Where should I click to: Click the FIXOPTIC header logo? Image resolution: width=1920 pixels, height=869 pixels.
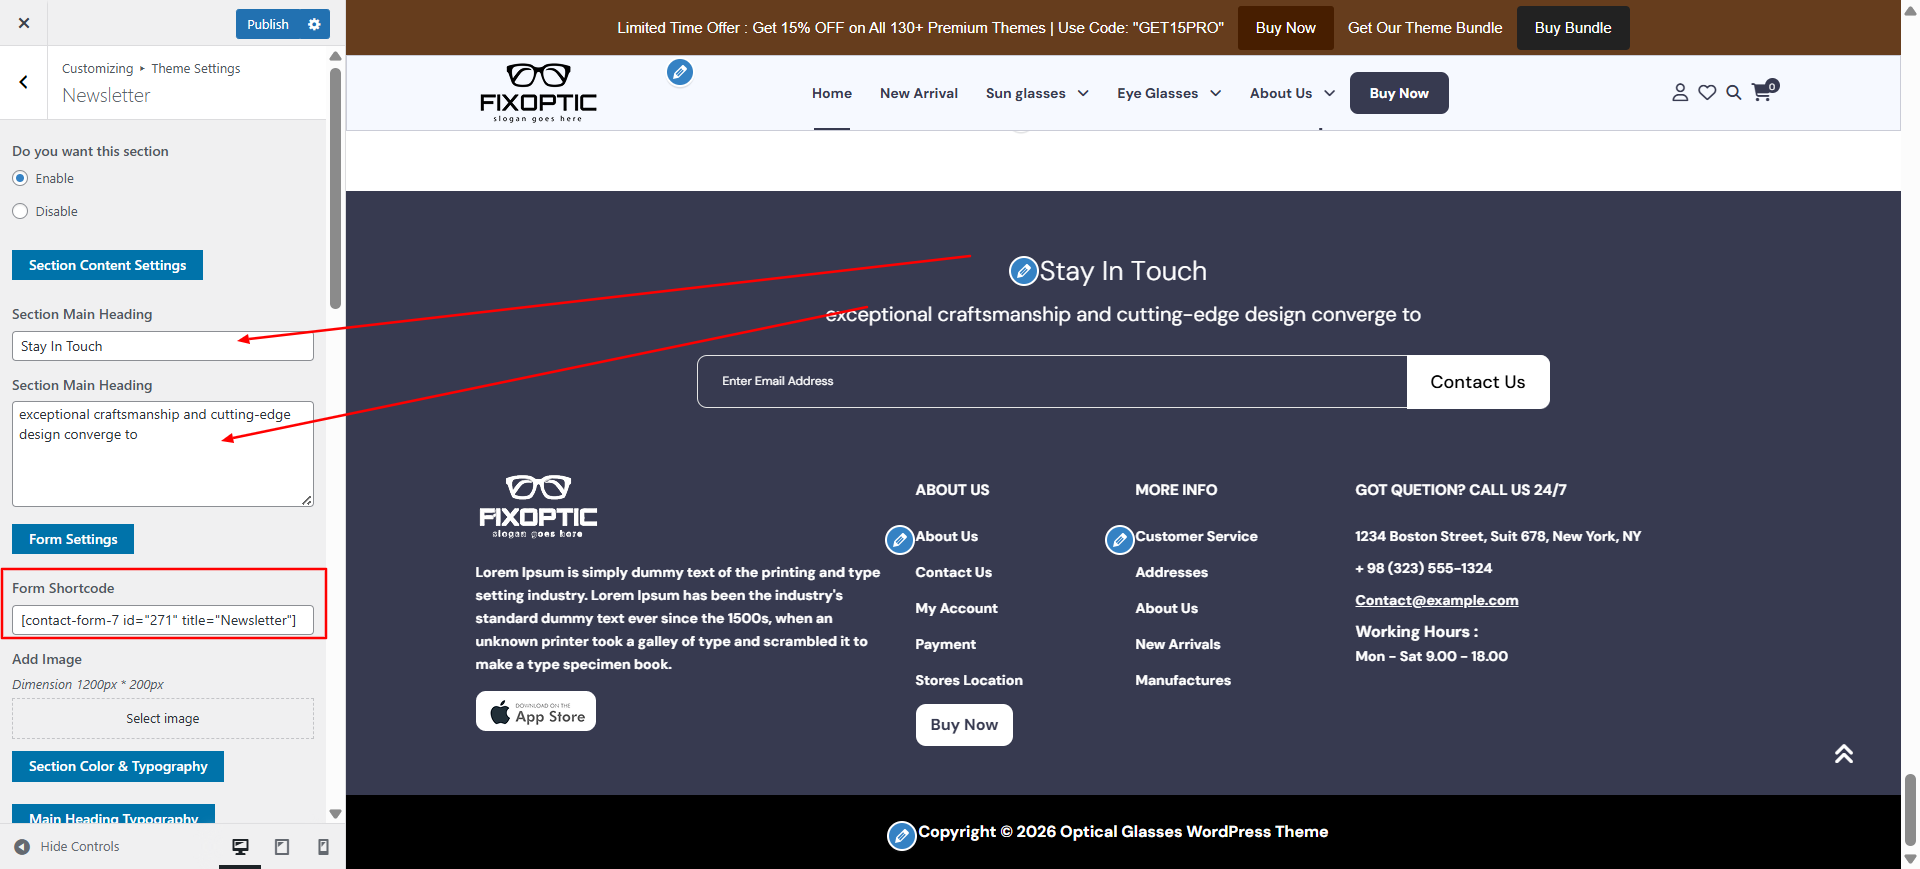click(538, 93)
